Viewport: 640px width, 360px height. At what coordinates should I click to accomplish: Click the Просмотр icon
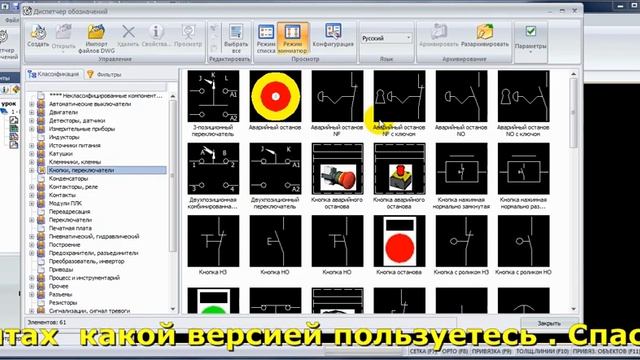[x=188, y=36]
